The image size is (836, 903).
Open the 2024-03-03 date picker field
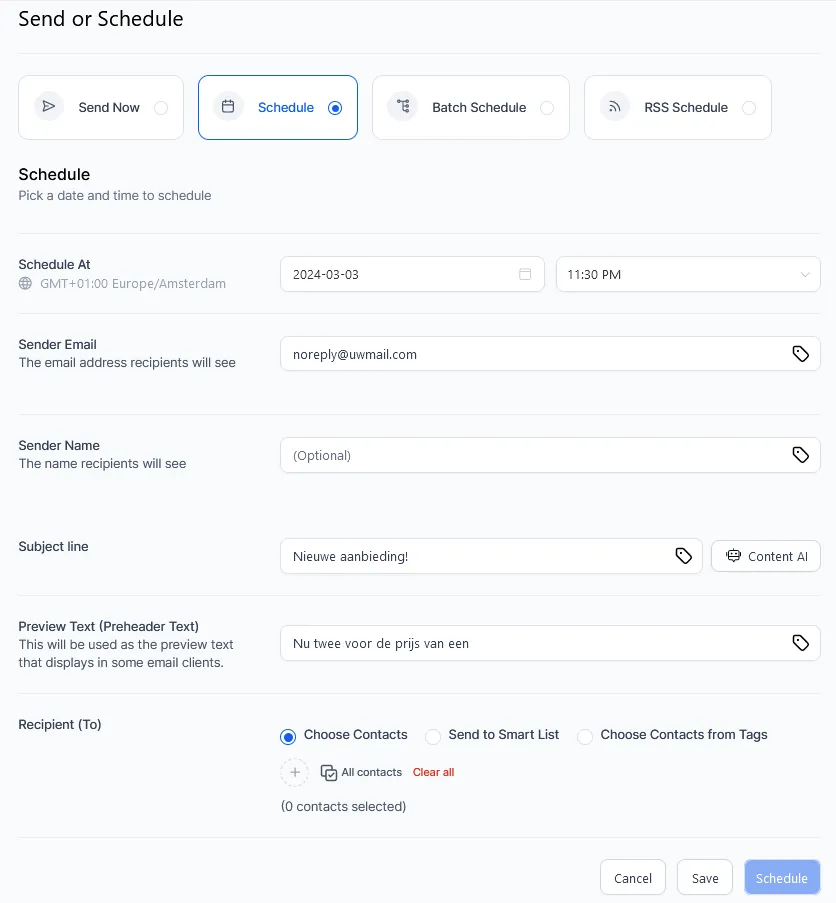click(x=412, y=274)
